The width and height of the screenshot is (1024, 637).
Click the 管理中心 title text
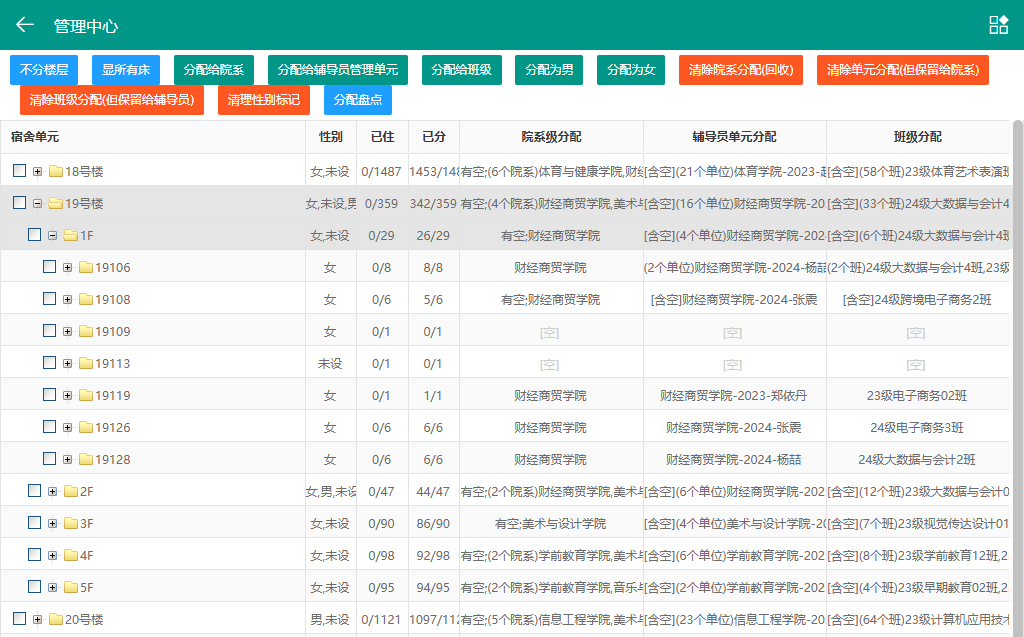pyautogui.click(x=86, y=26)
